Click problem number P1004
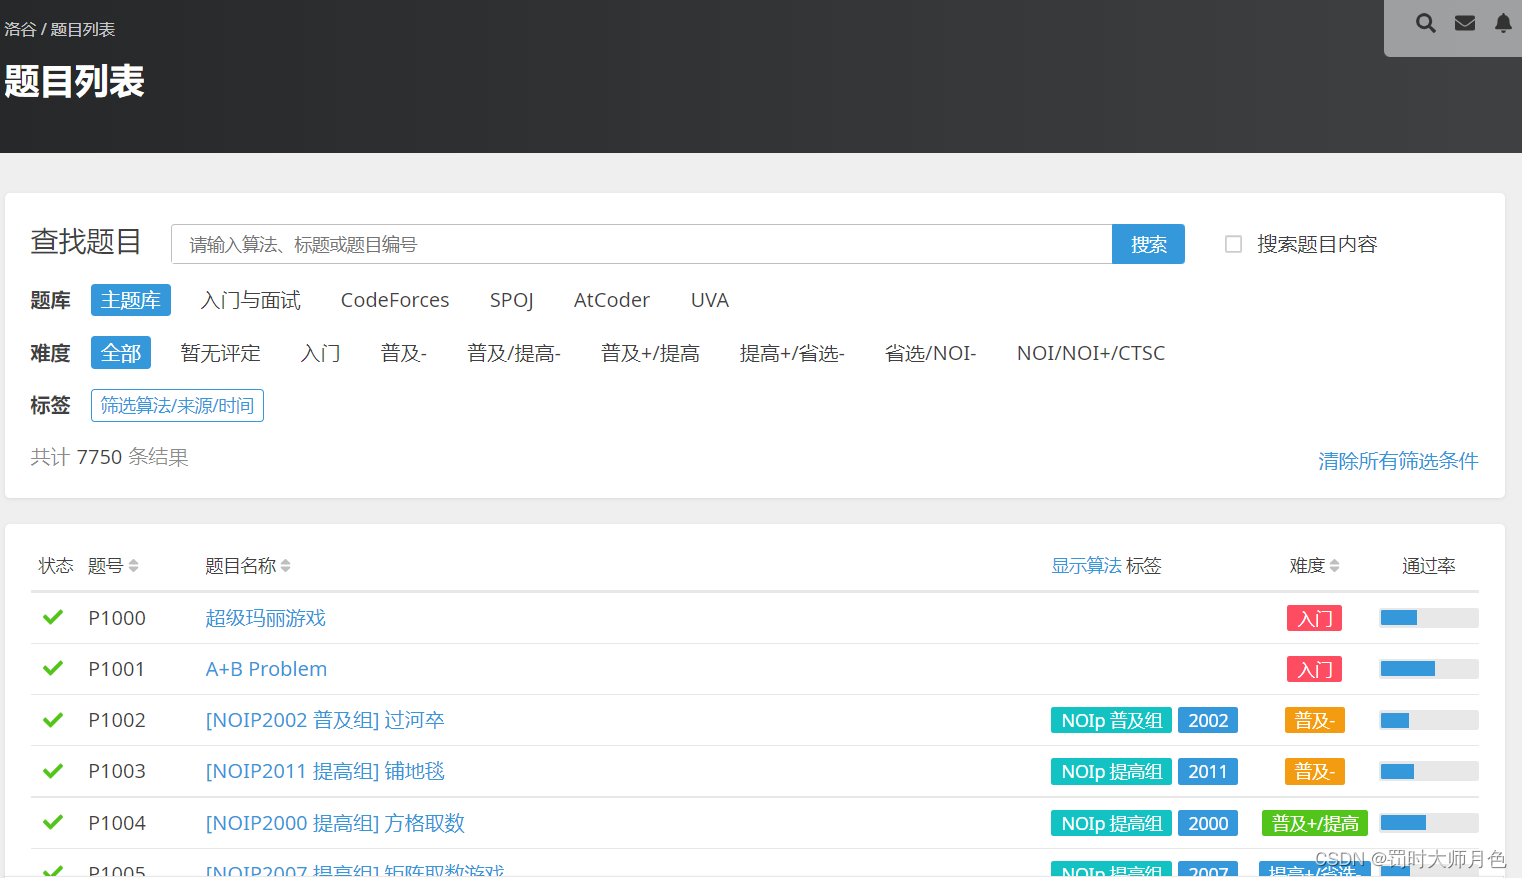Viewport: 1522px width, 878px height. 117,823
